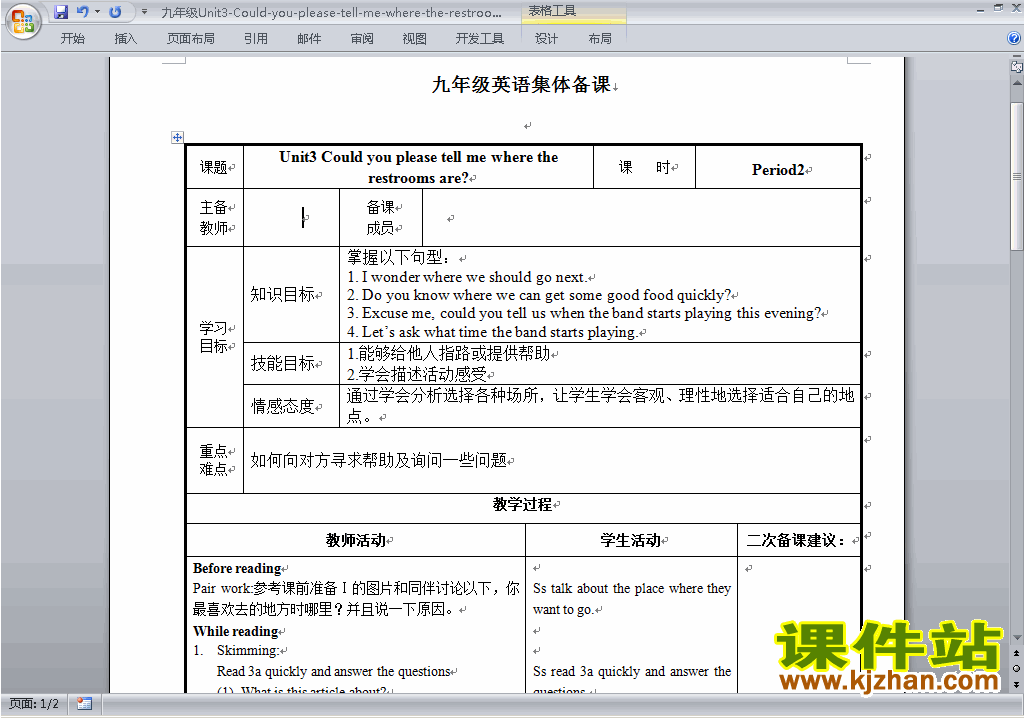Open the undo history dropdown arrow

[97, 12]
